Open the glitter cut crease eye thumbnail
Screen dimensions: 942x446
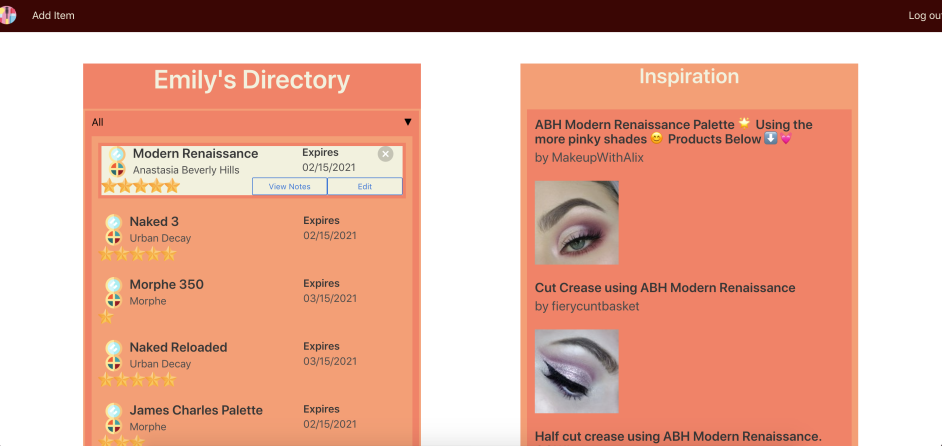577,371
